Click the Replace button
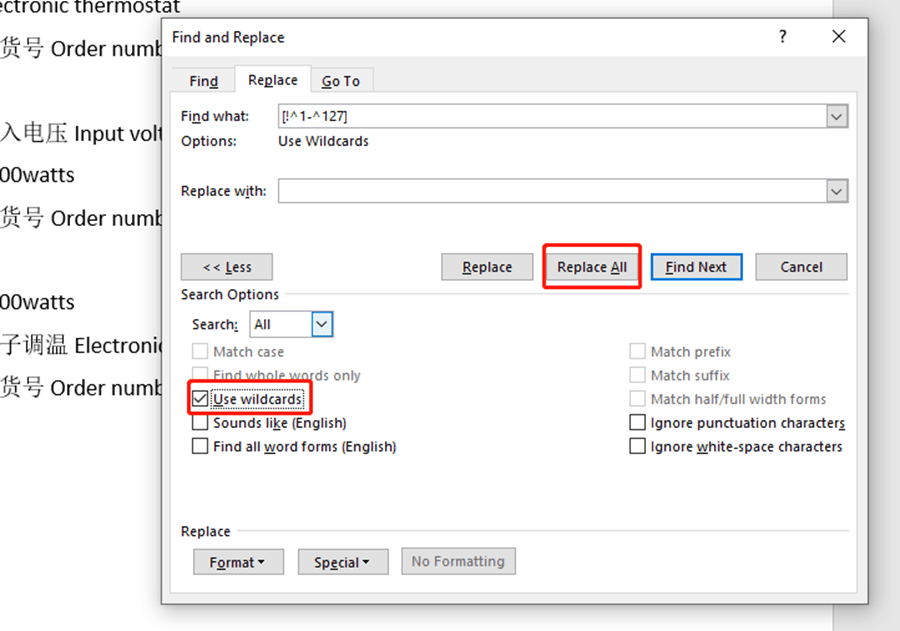 487,267
